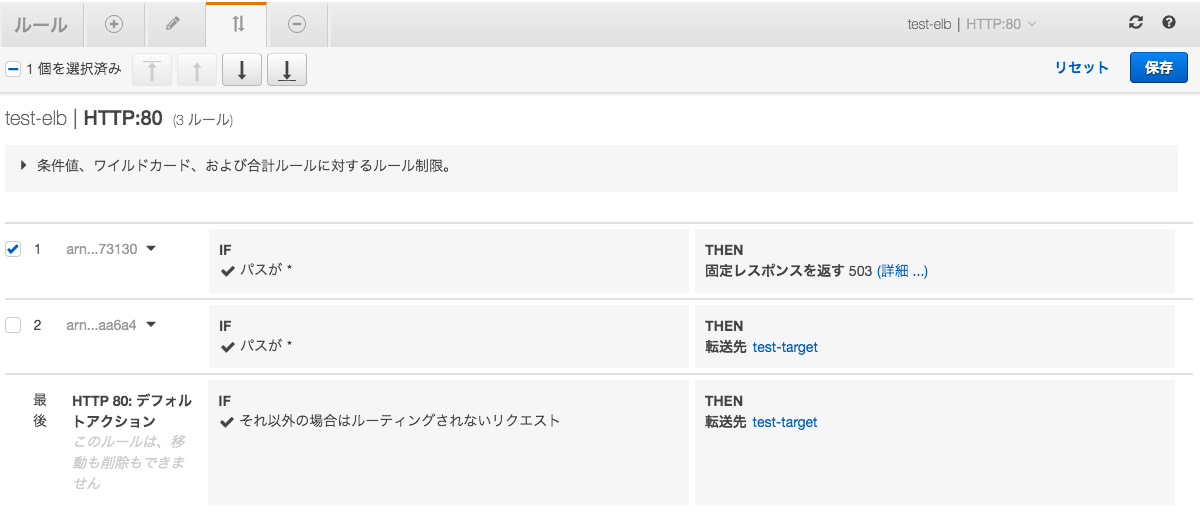Uncheck the checkbox for rule 1

[x=13, y=249]
